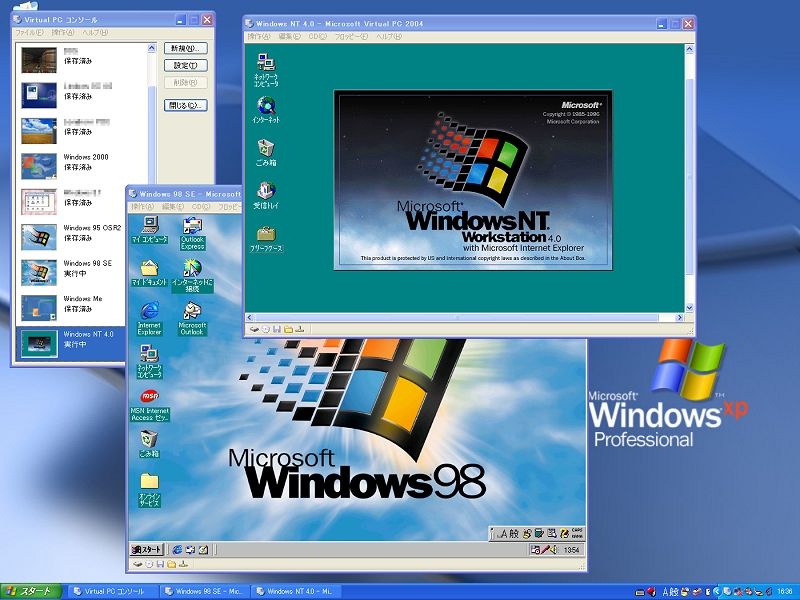This screenshot has width=800, height=600.
Task: Open the インターネット icon on NT desktop
Action: [x=266, y=110]
